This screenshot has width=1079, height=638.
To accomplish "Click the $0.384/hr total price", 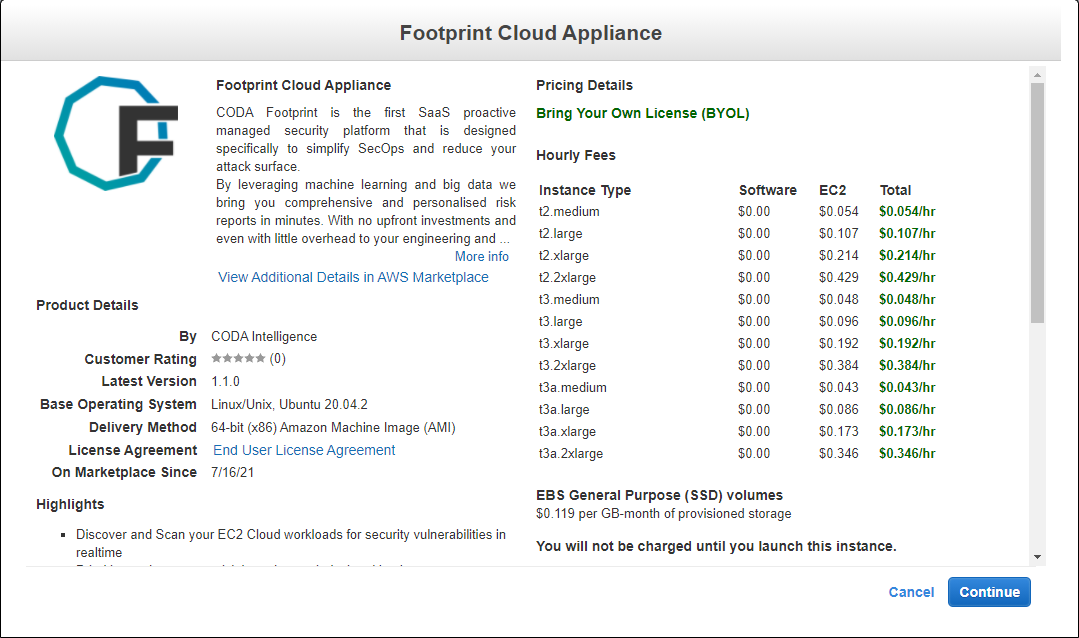I will point(907,365).
